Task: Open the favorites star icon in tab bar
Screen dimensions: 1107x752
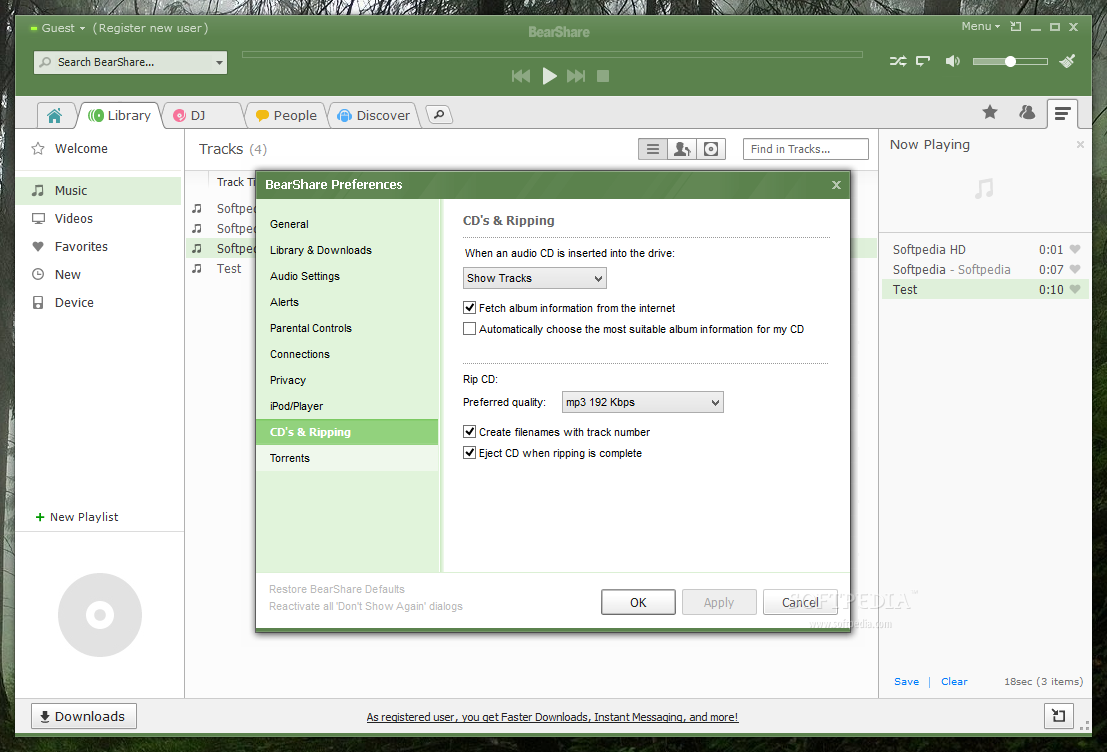Action: [990, 112]
